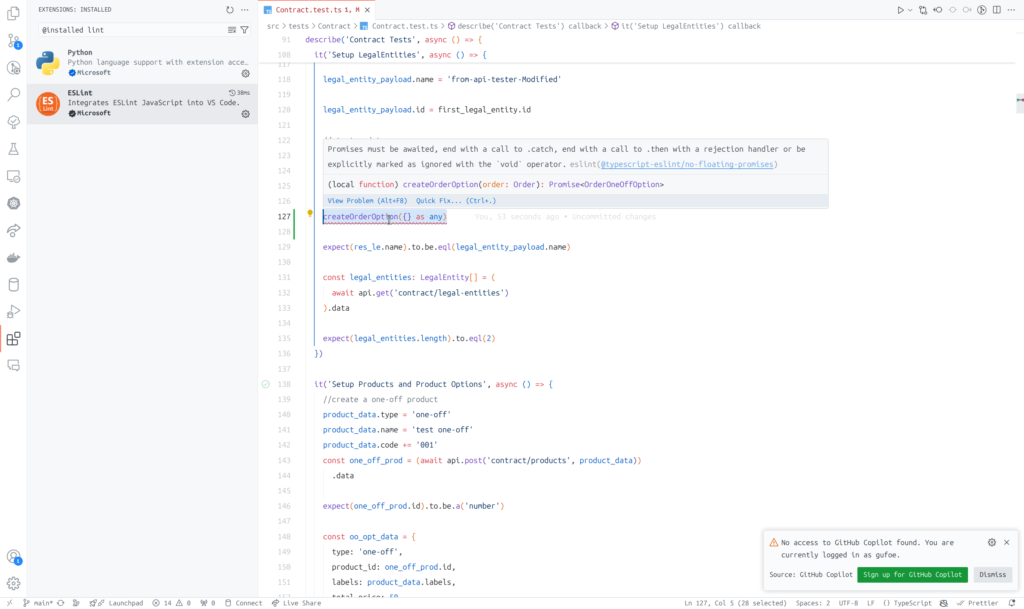Open the Testing flask view
Screen dimensions: 1024x609
point(14,149)
